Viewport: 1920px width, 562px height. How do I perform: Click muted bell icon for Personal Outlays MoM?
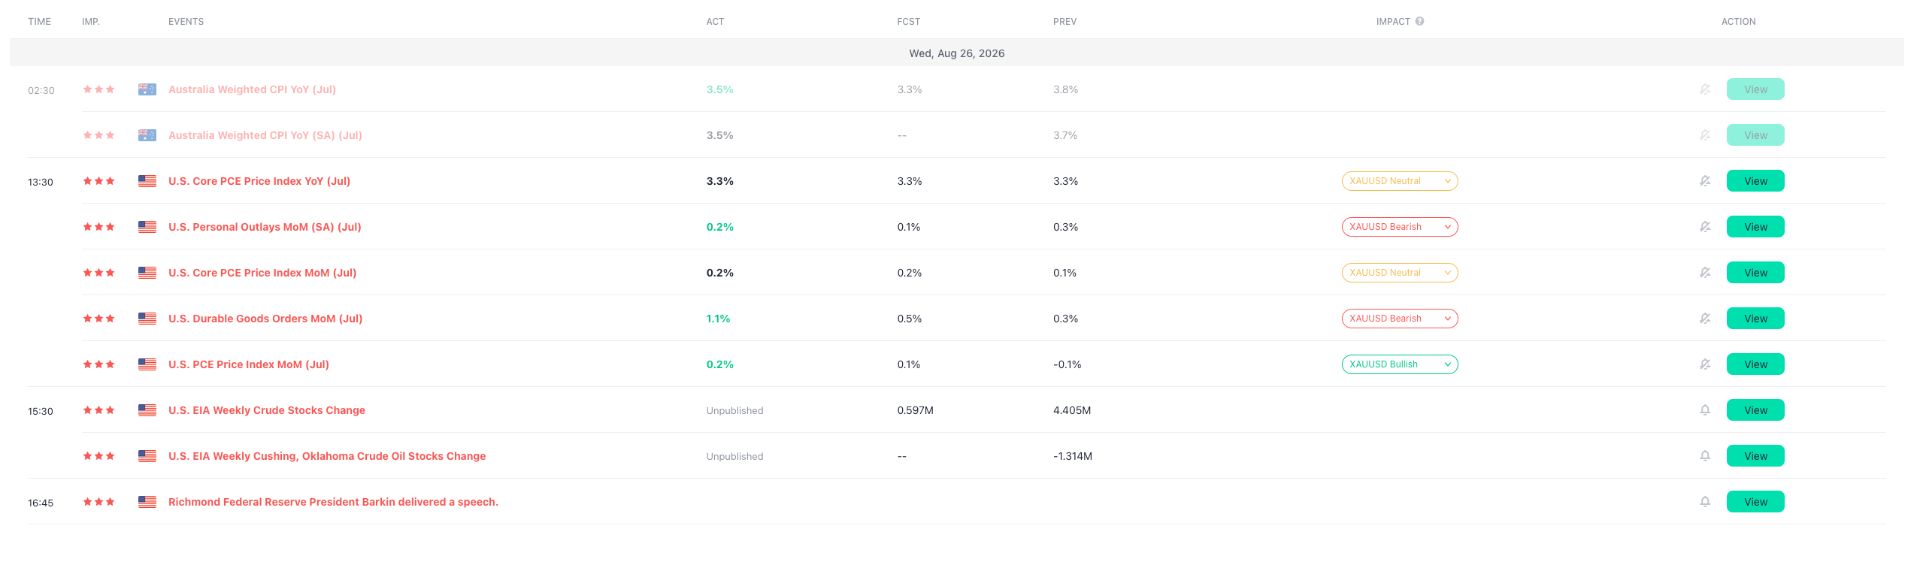(x=1705, y=227)
